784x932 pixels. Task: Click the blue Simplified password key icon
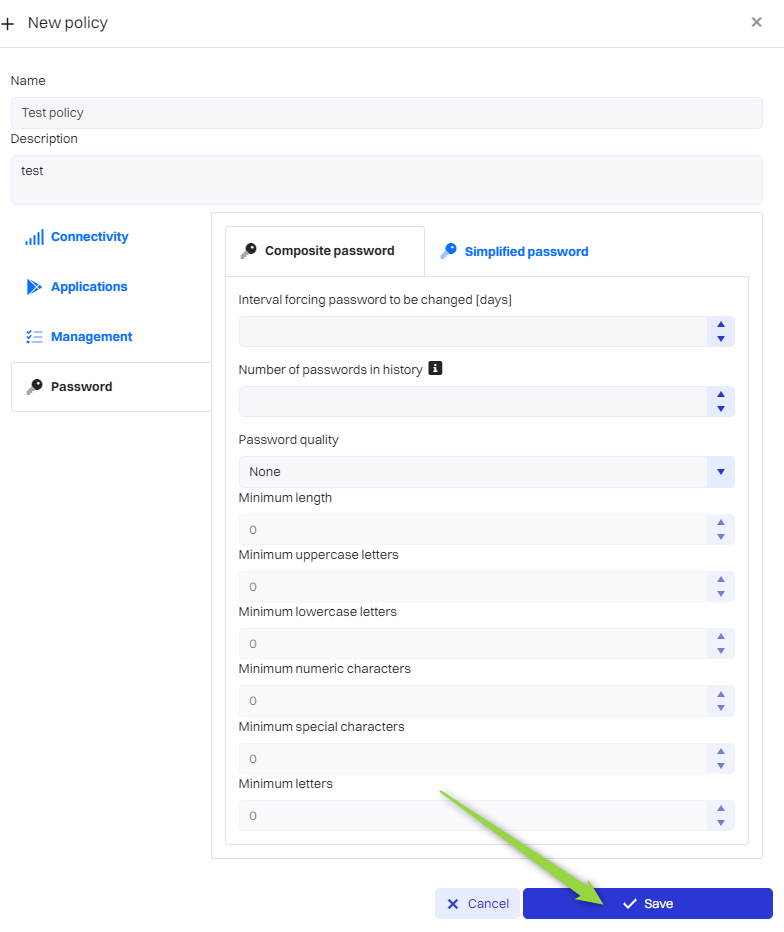[x=448, y=251]
